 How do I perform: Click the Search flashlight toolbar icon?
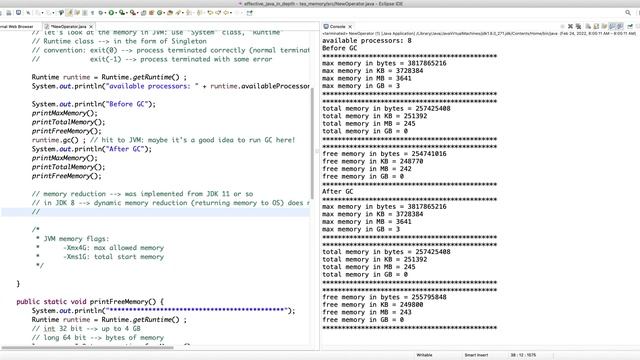pos(178,13)
